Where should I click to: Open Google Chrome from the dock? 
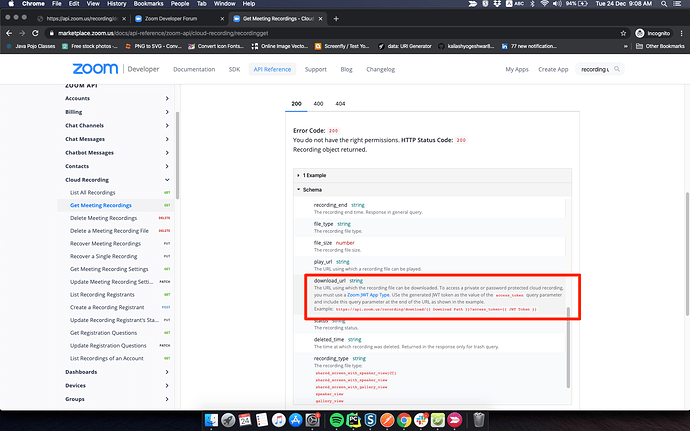tap(404, 420)
